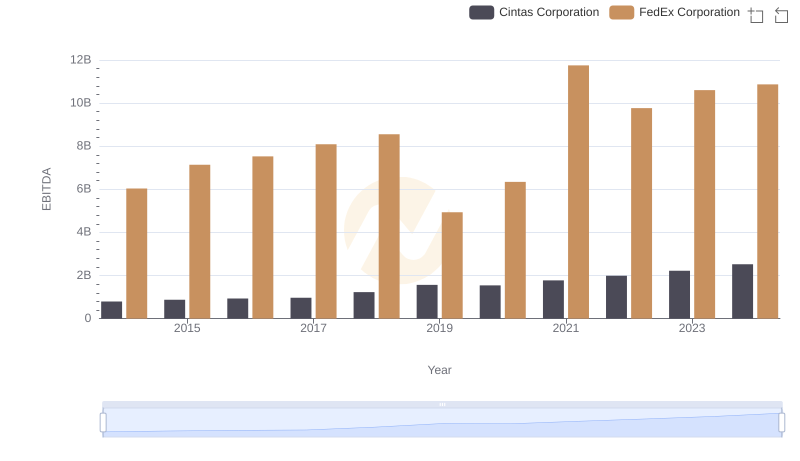
Task: Click the 12B y-axis label
Action: click(x=81, y=60)
